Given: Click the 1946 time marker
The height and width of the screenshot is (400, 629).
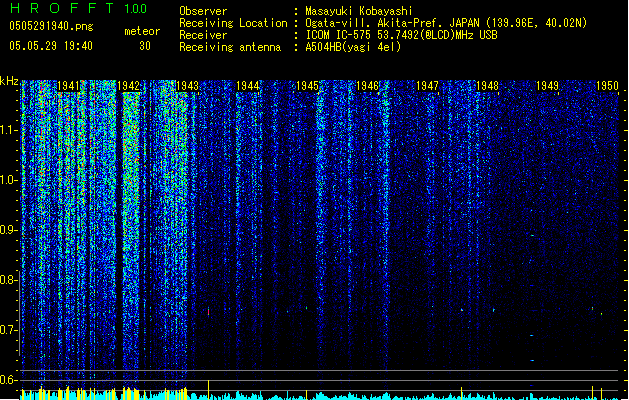Looking at the screenshot, I should pos(367,86).
